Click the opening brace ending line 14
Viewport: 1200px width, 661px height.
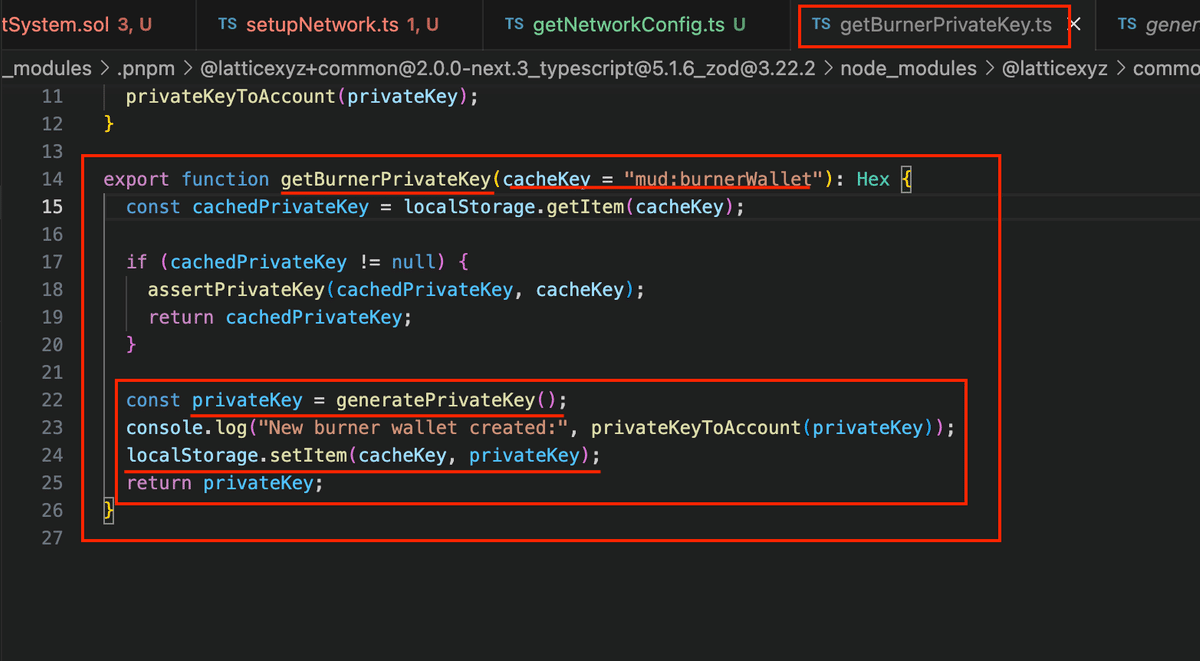907,180
